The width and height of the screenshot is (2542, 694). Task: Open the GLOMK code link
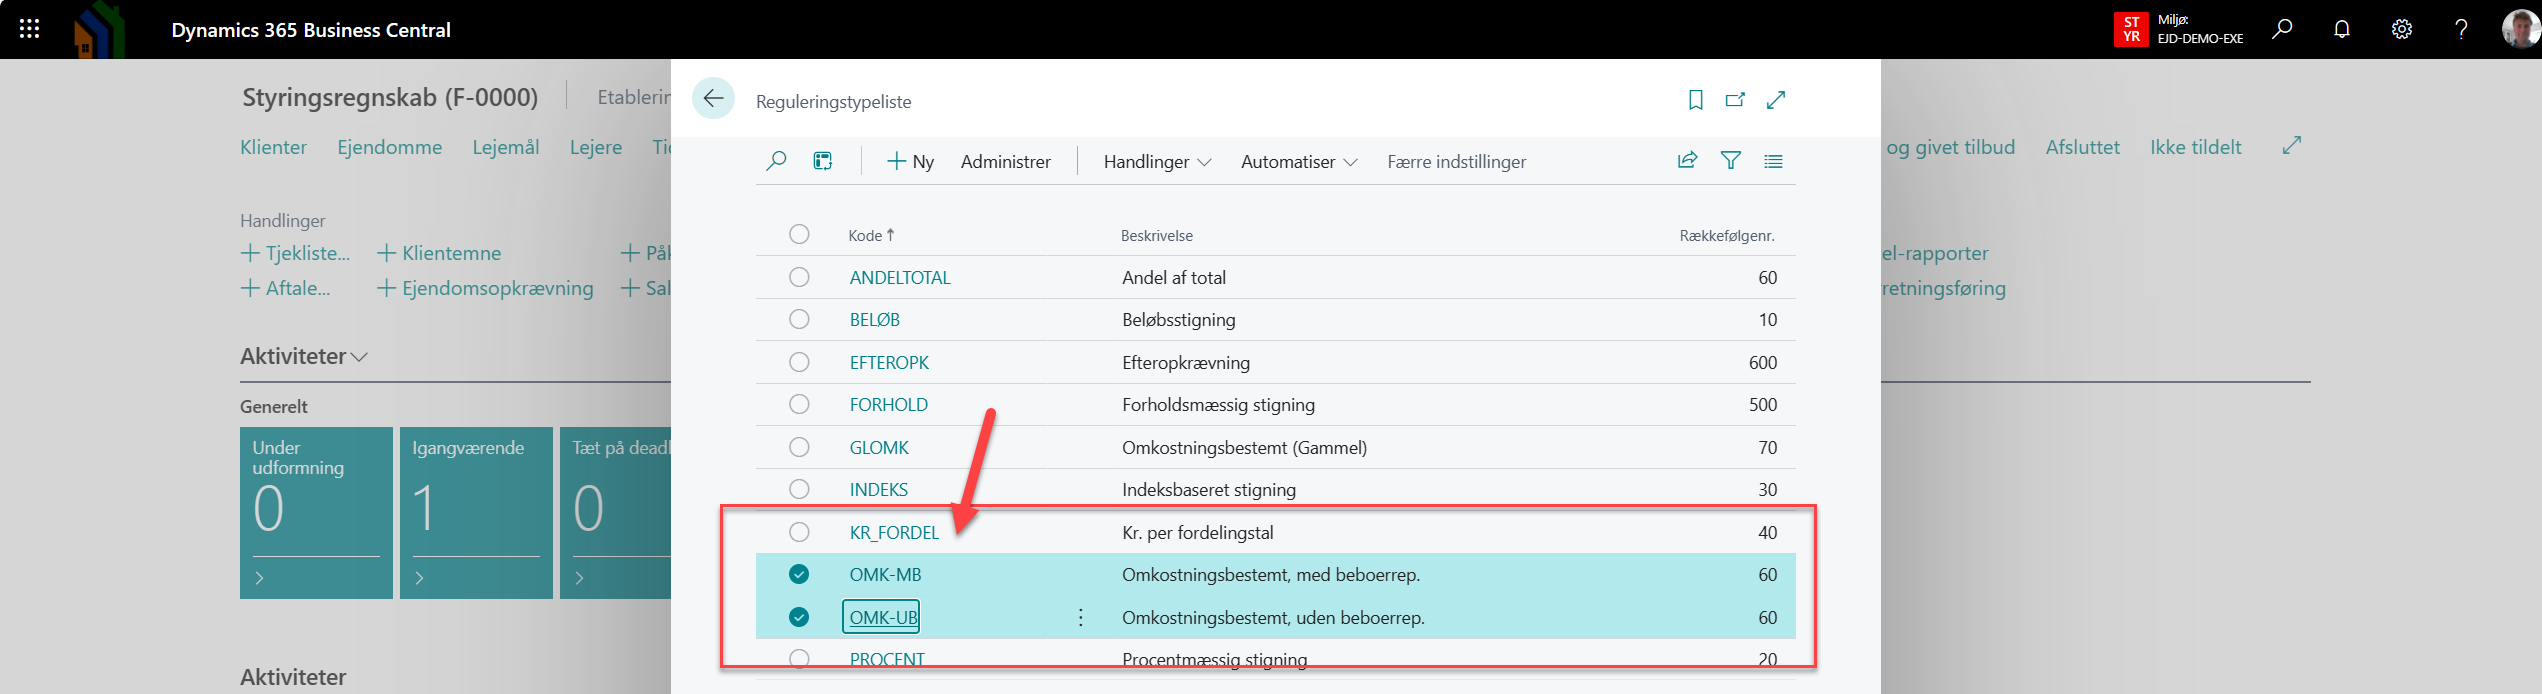[879, 448]
